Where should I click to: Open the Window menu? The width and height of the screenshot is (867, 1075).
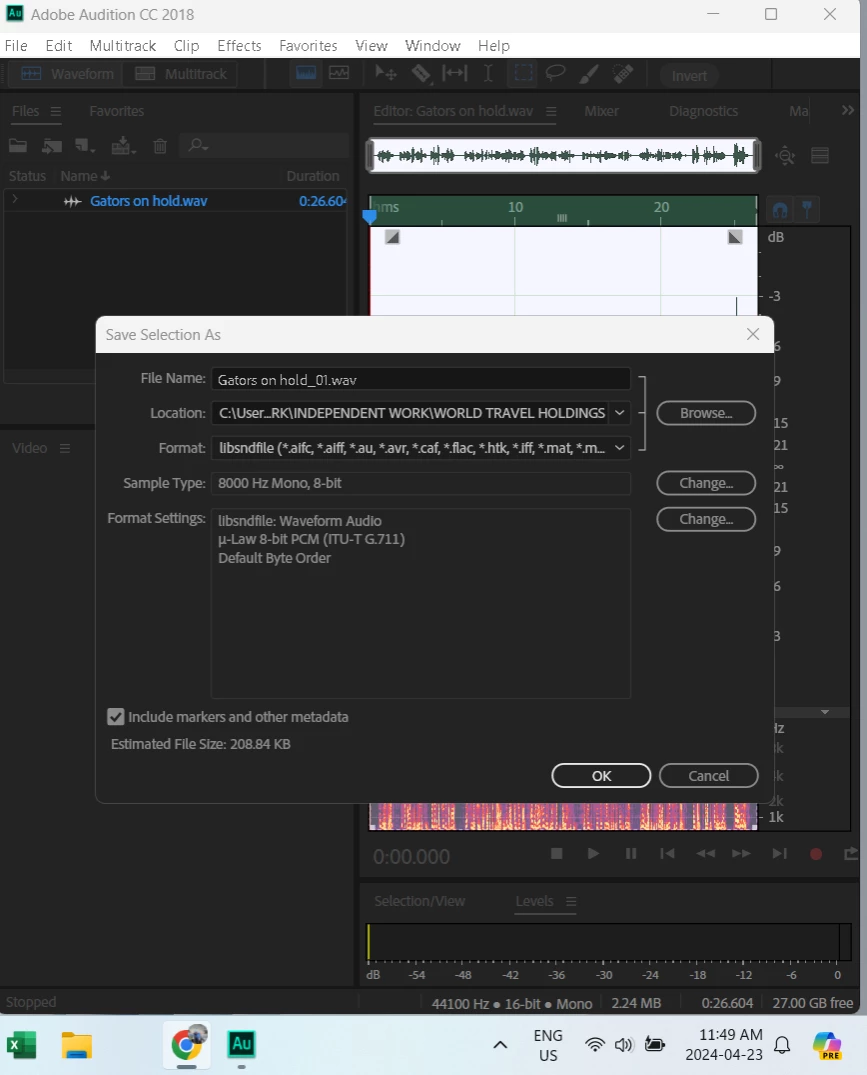coord(432,46)
